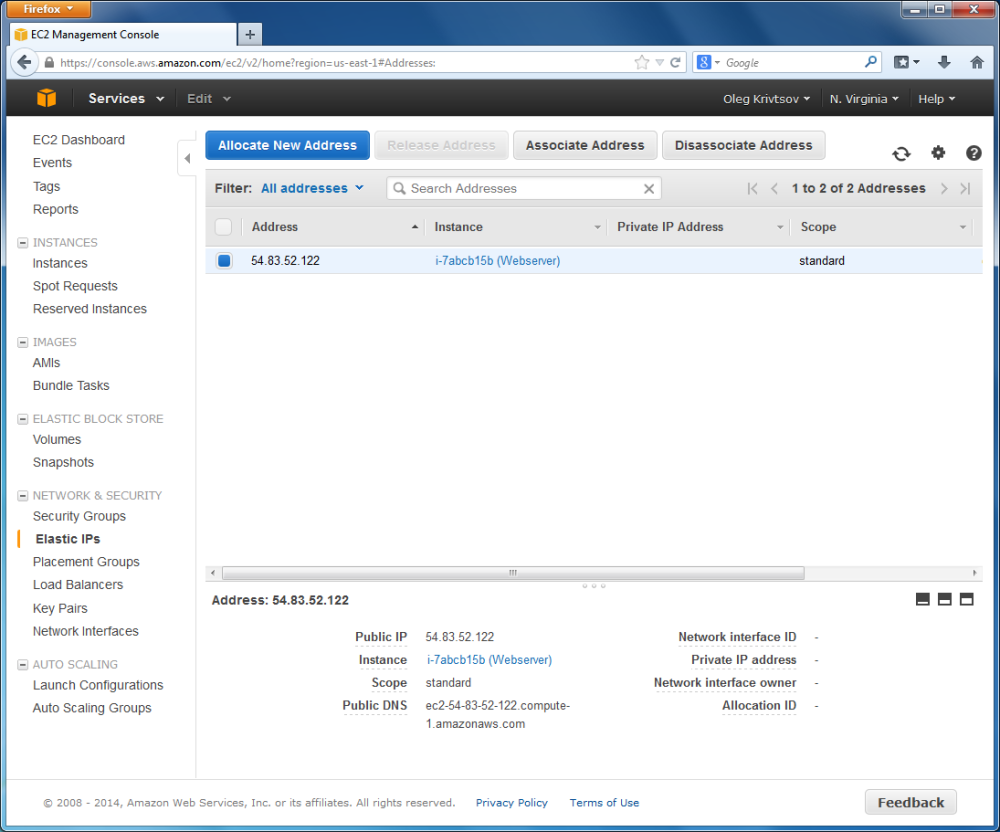Collapse the left navigation sidebar arrow
The width and height of the screenshot is (1000, 832).
[x=187, y=158]
